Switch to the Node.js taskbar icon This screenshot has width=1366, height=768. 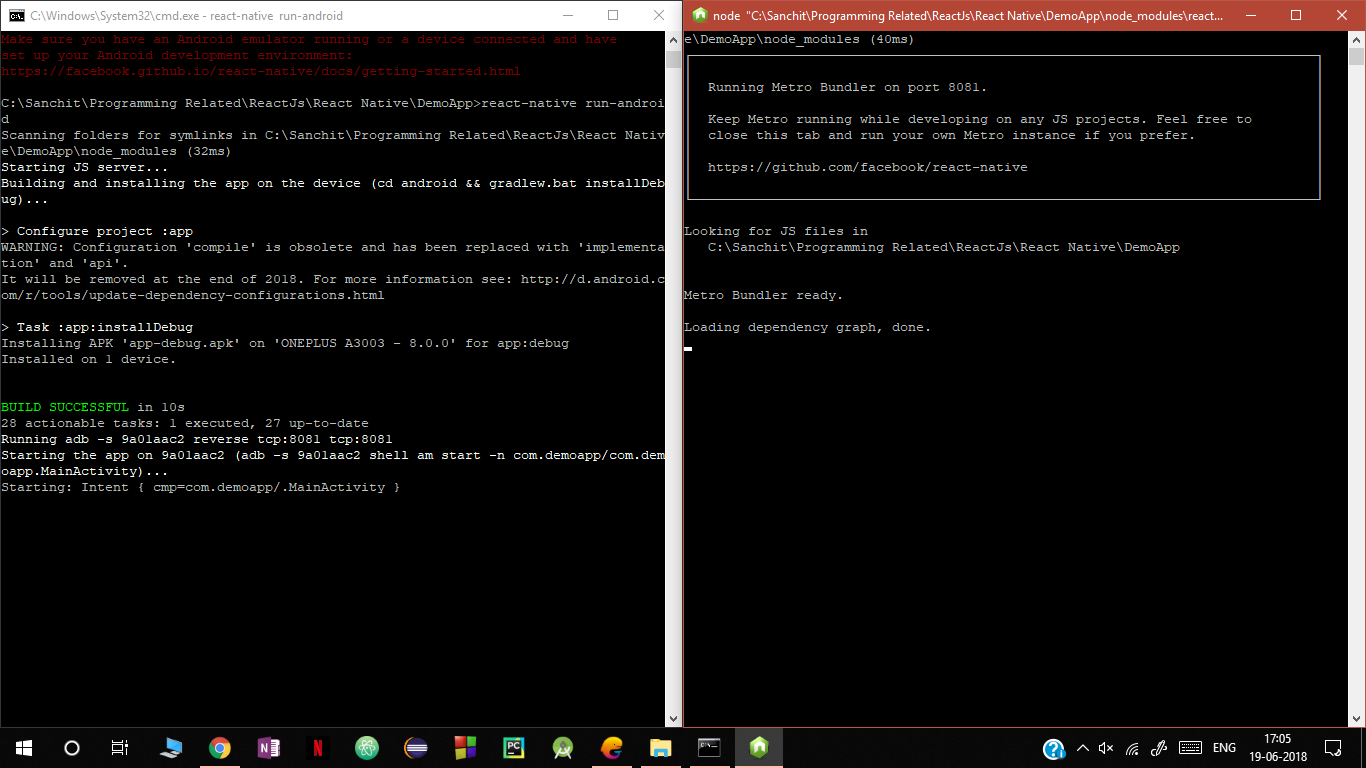759,747
